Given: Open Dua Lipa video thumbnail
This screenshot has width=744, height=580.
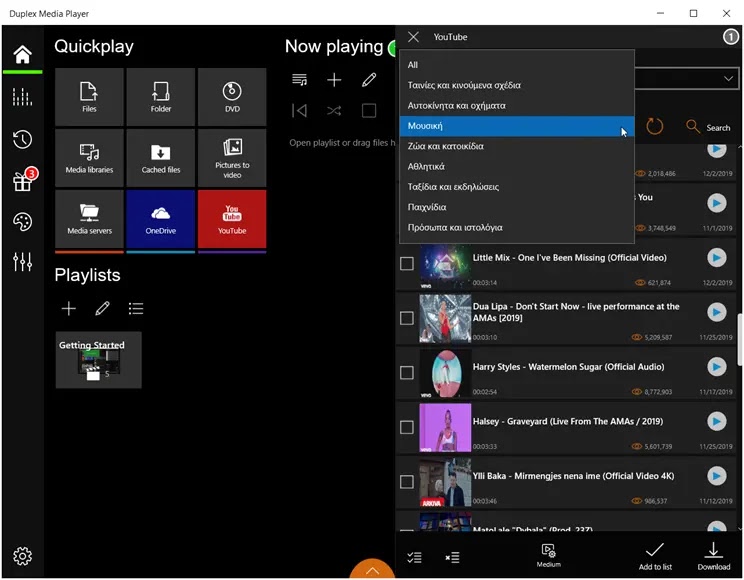Looking at the screenshot, I should point(445,318).
